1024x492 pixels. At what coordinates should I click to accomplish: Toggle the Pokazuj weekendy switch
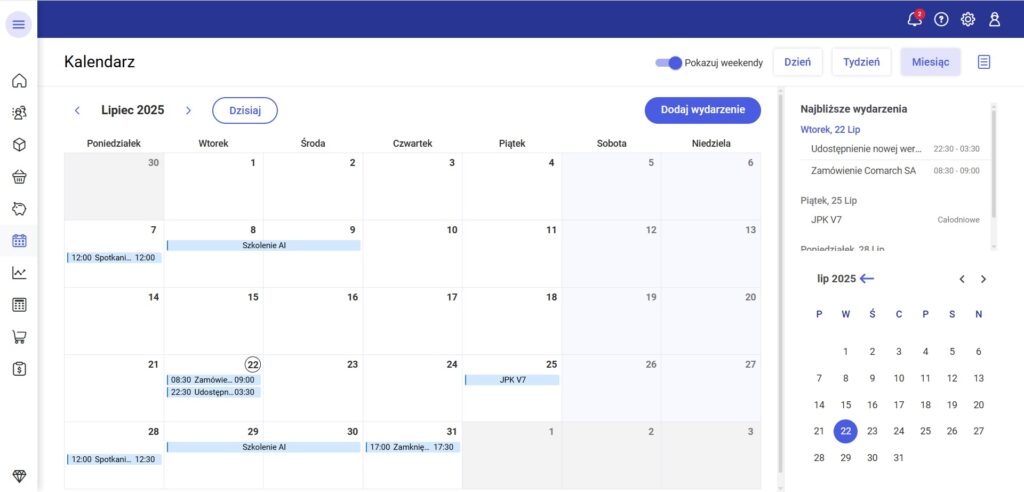click(668, 63)
